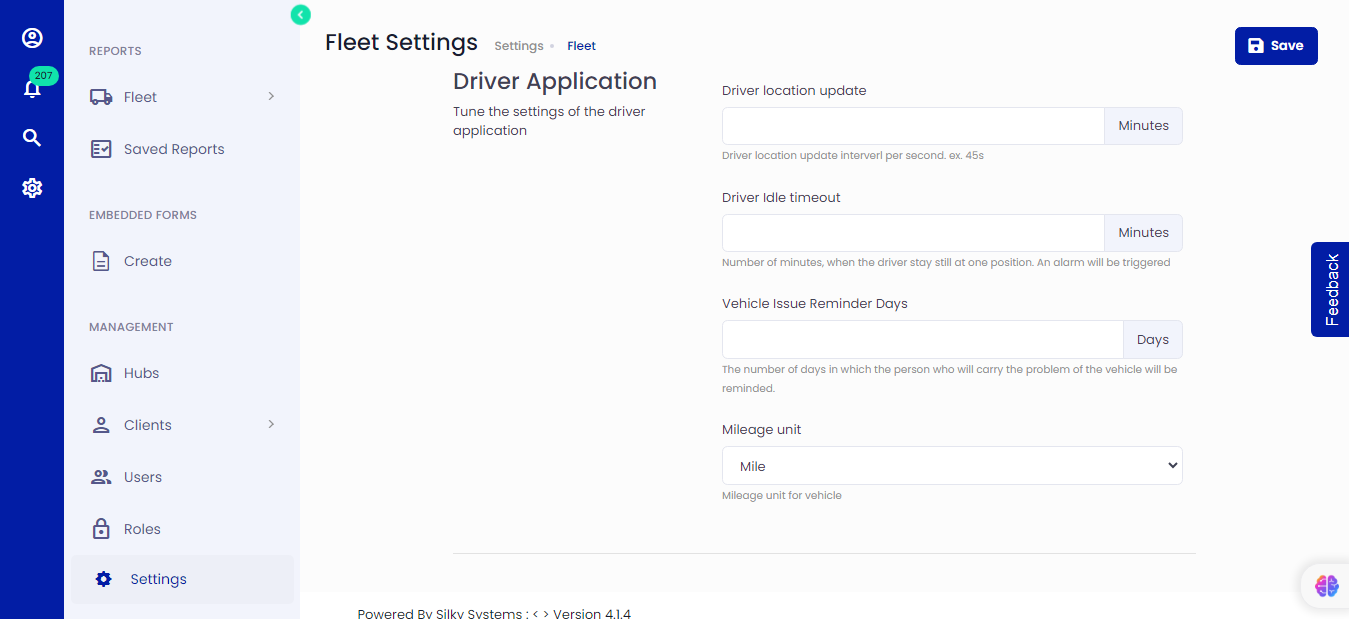Click the Settings breadcrumb link
This screenshot has width=1349, height=619.
[x=519, y=46]
